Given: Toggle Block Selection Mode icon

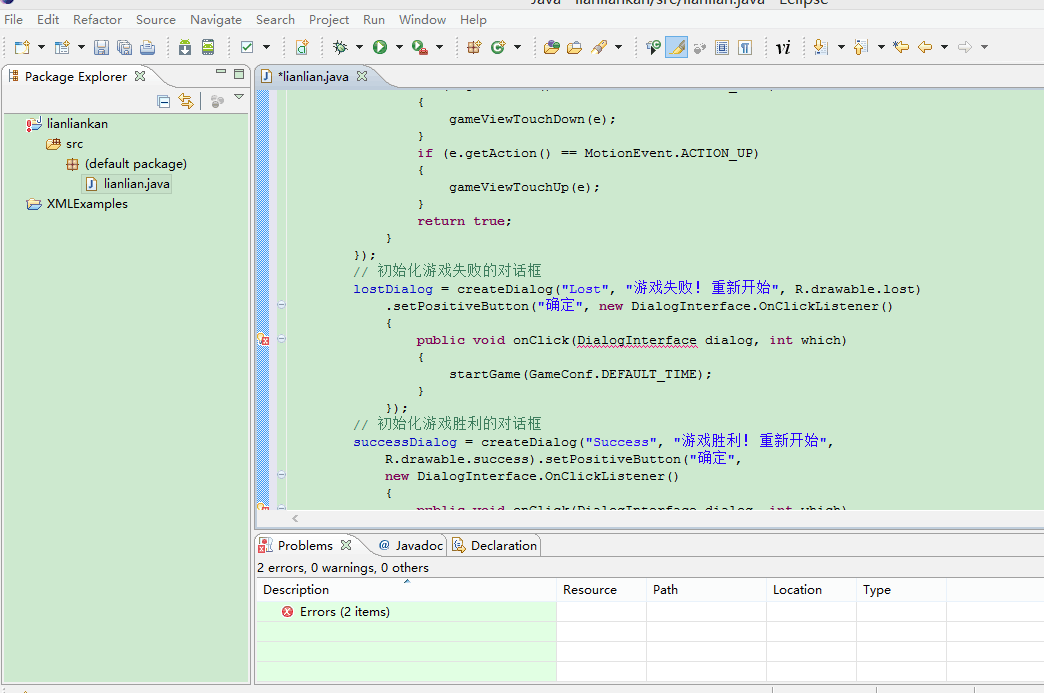Looking at the screenshot, I should 722,47.
